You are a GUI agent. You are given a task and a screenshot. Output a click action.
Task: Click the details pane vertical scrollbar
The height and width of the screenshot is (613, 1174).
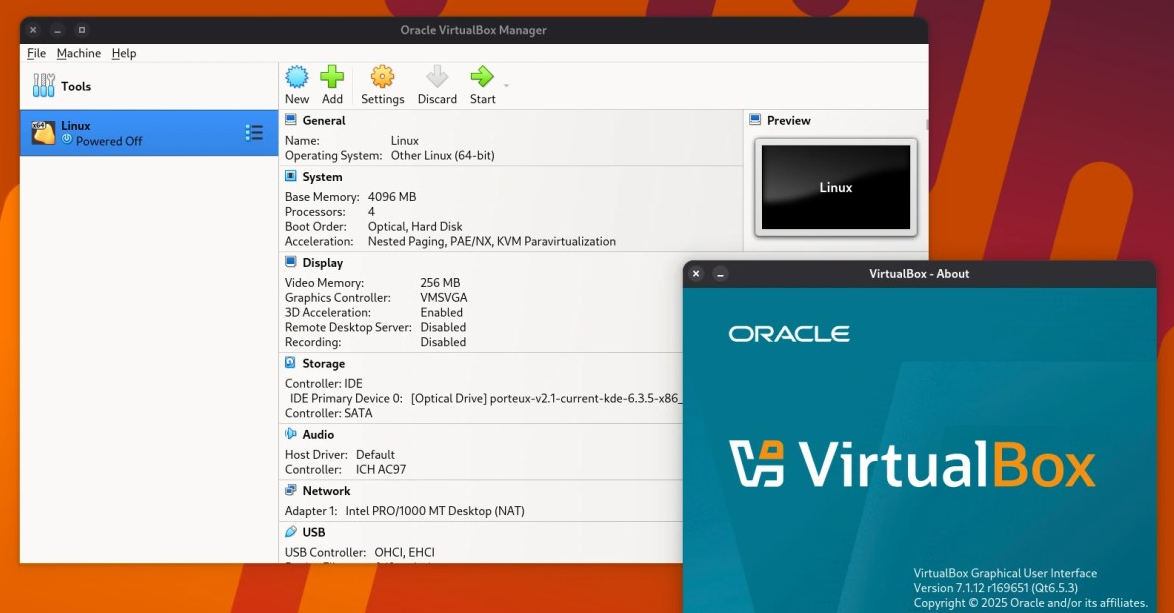point(926,124)
